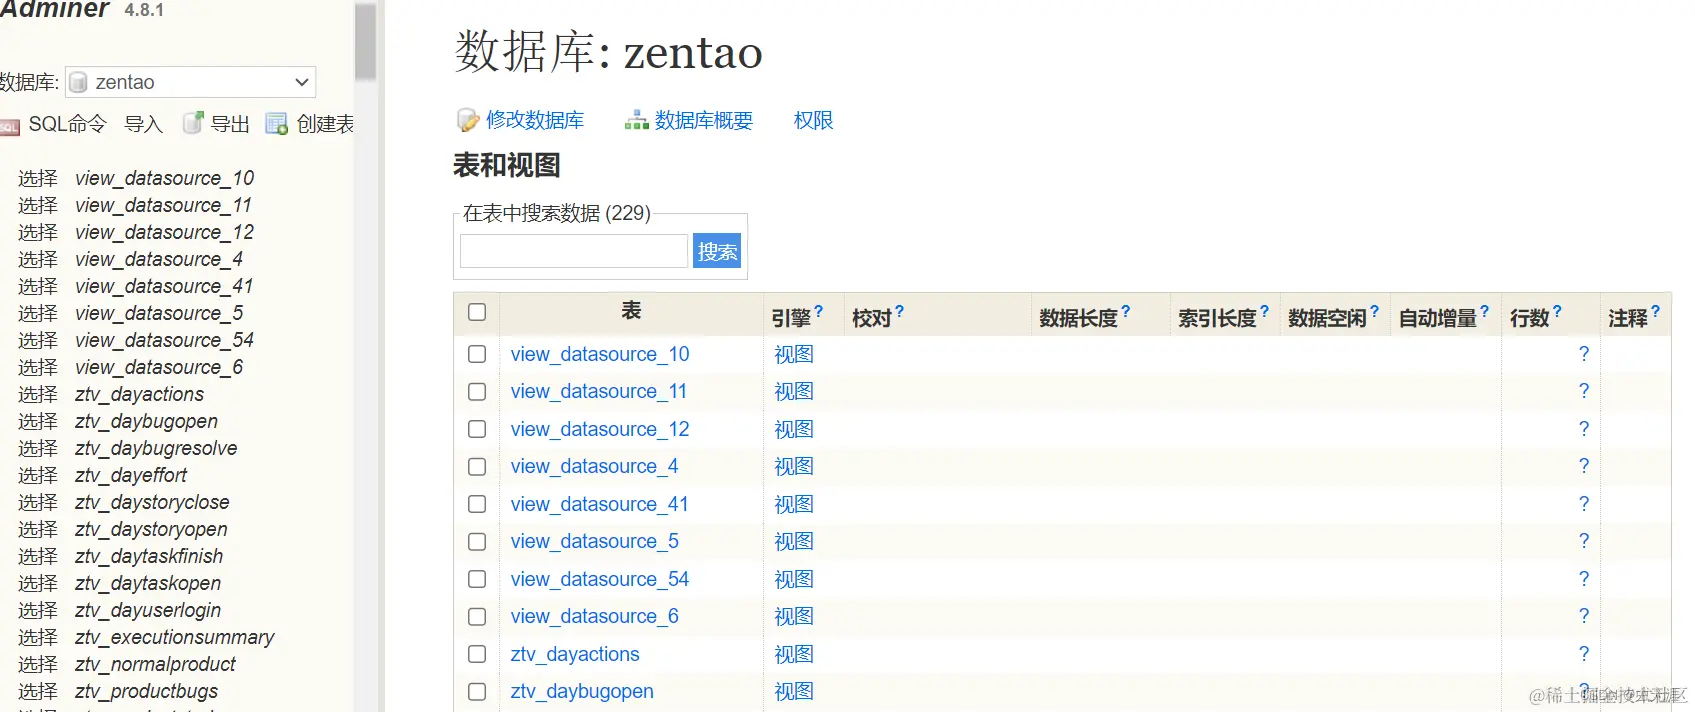The image size is (1695, 712).
Task: Open view_datasource_41 in the sidebar
Action: pyautogui.click(x=164, y=286)
